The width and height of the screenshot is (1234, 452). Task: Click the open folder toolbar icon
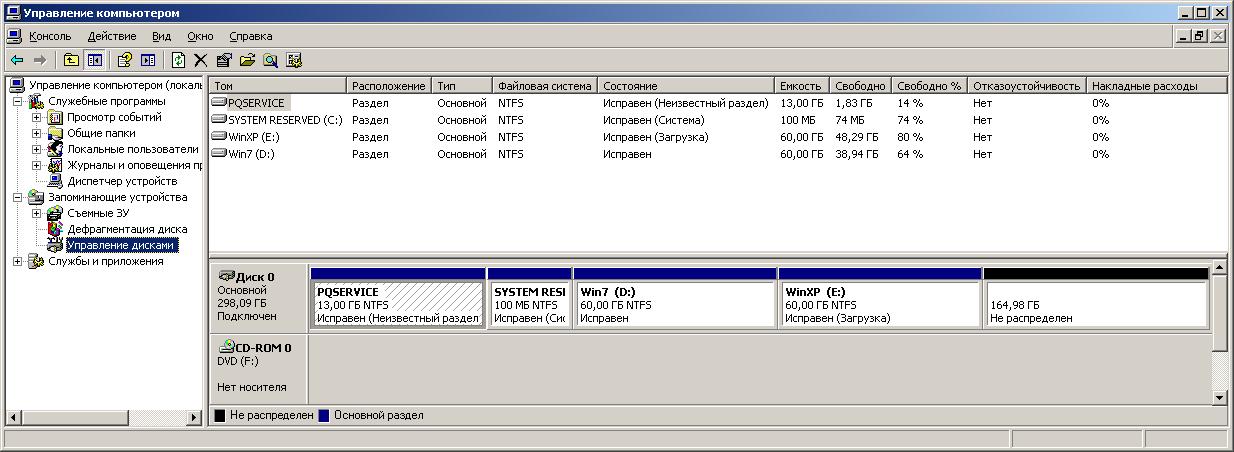[x=247, y=60]
